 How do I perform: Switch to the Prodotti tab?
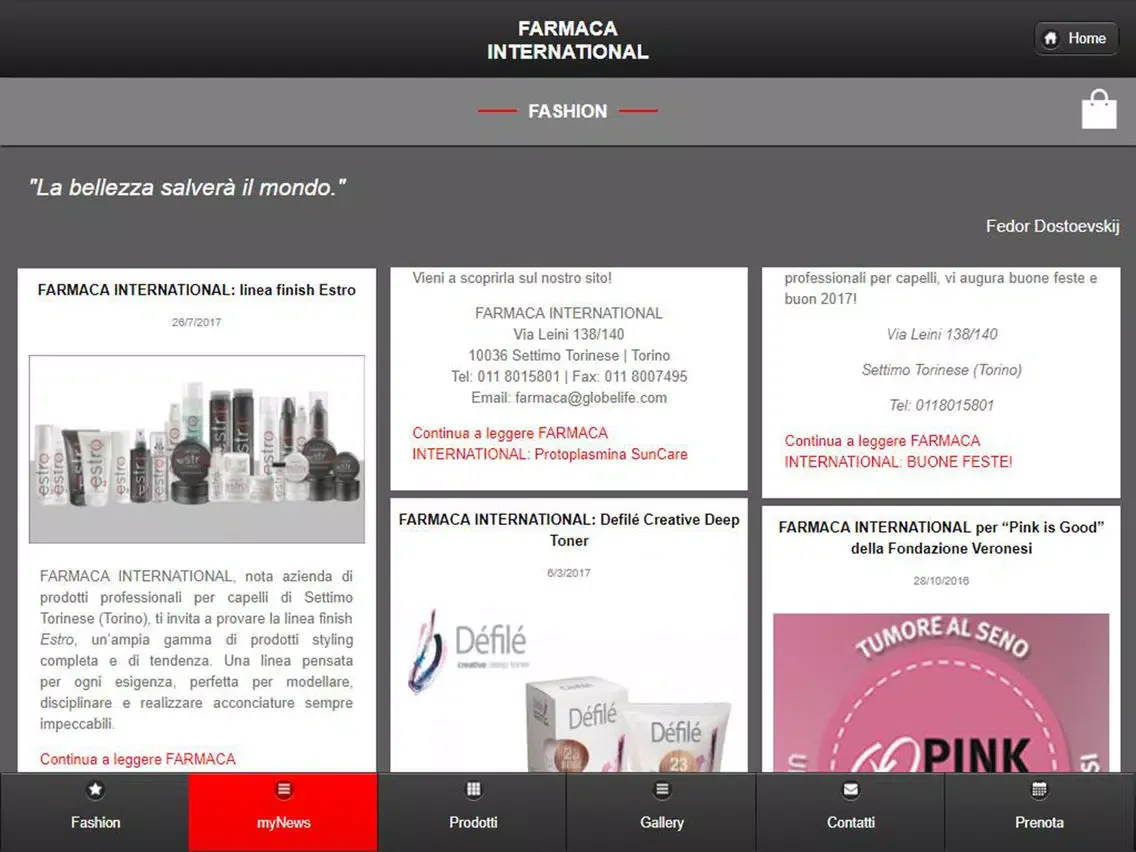point(472,812)
